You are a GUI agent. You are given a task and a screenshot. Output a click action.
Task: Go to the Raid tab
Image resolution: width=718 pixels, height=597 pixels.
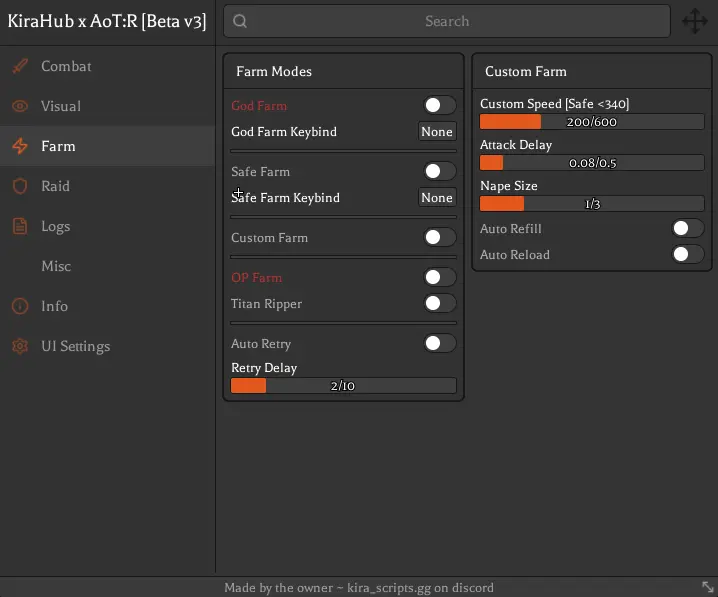pyautogui.click(x=108, y=186)
